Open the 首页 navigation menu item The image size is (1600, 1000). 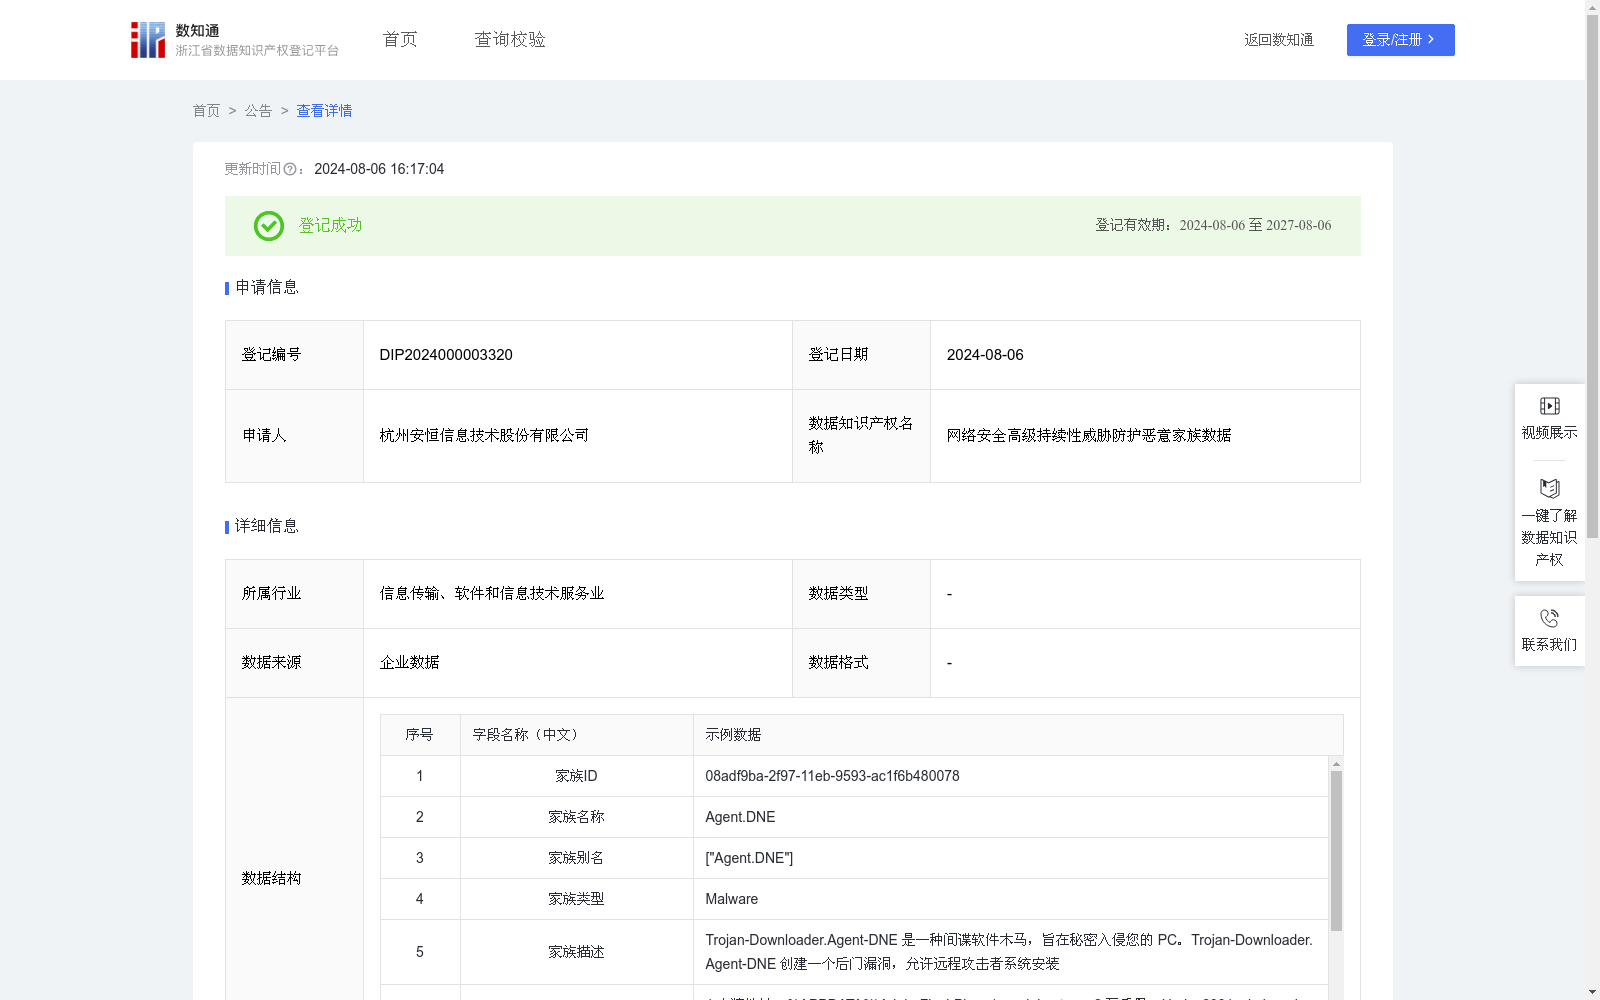pos(400,39)
